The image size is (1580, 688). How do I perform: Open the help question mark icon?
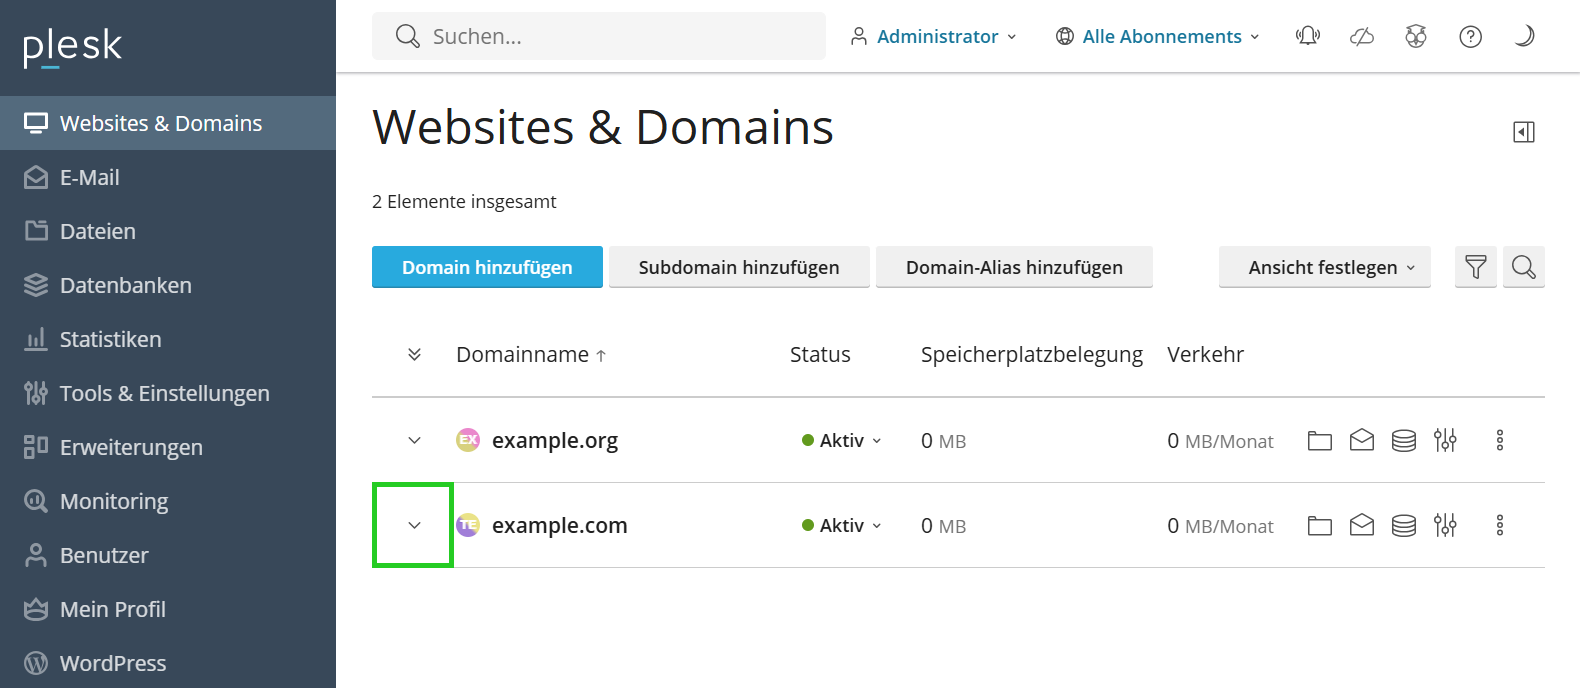point(1470,37)
